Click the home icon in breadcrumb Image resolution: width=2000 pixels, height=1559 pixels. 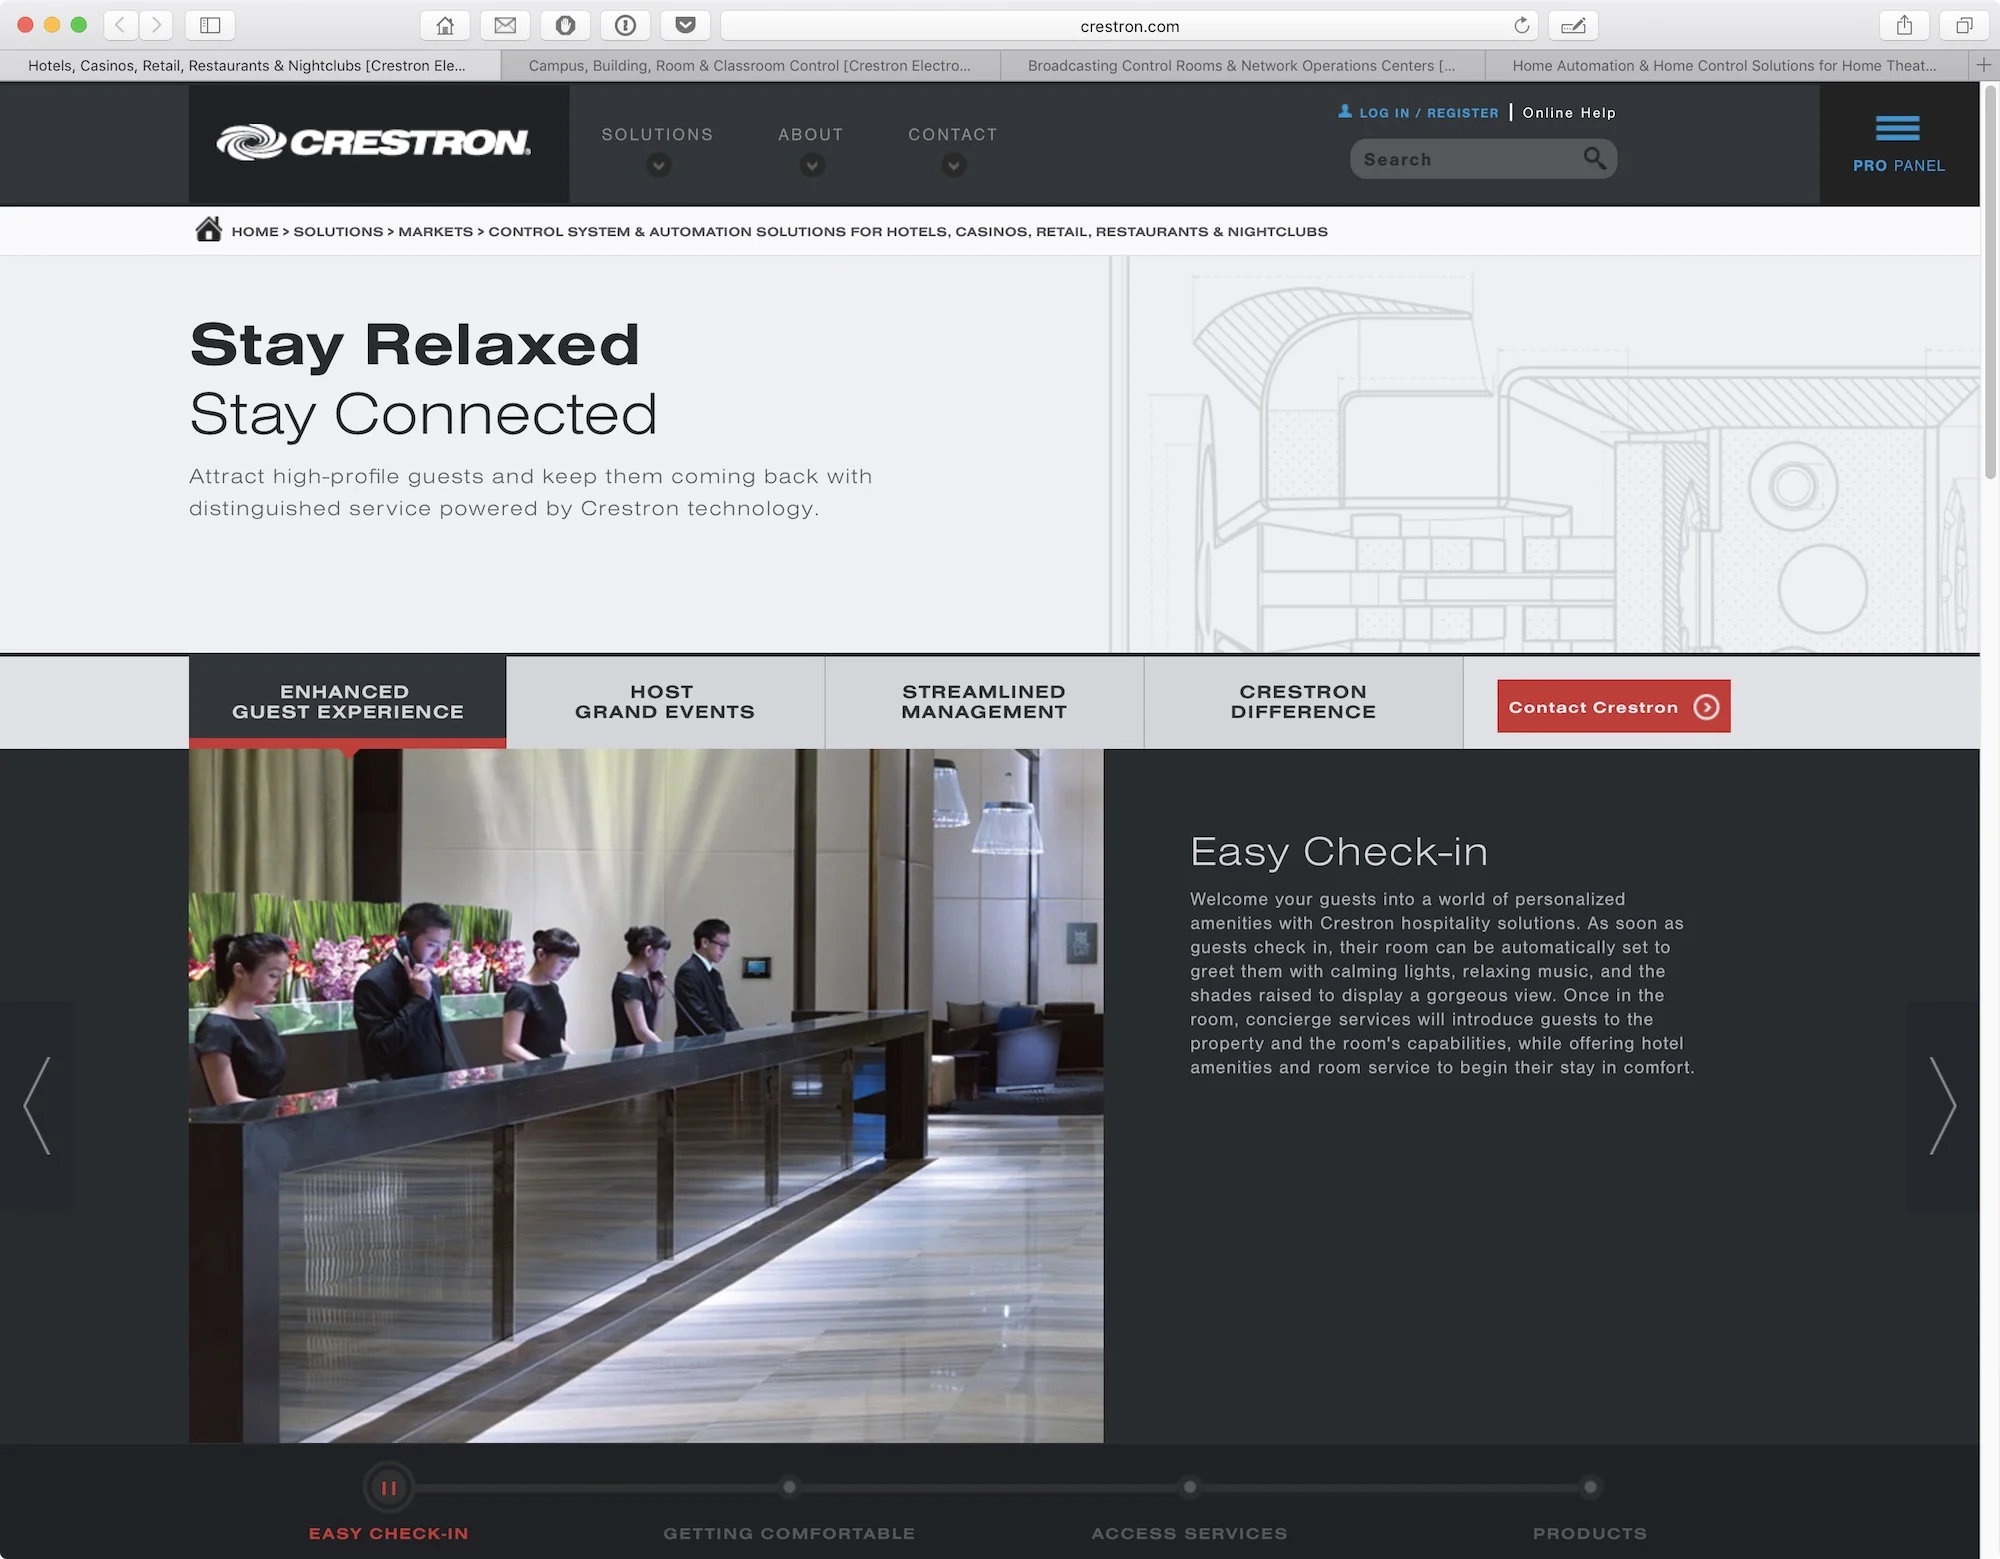[208, 230]
